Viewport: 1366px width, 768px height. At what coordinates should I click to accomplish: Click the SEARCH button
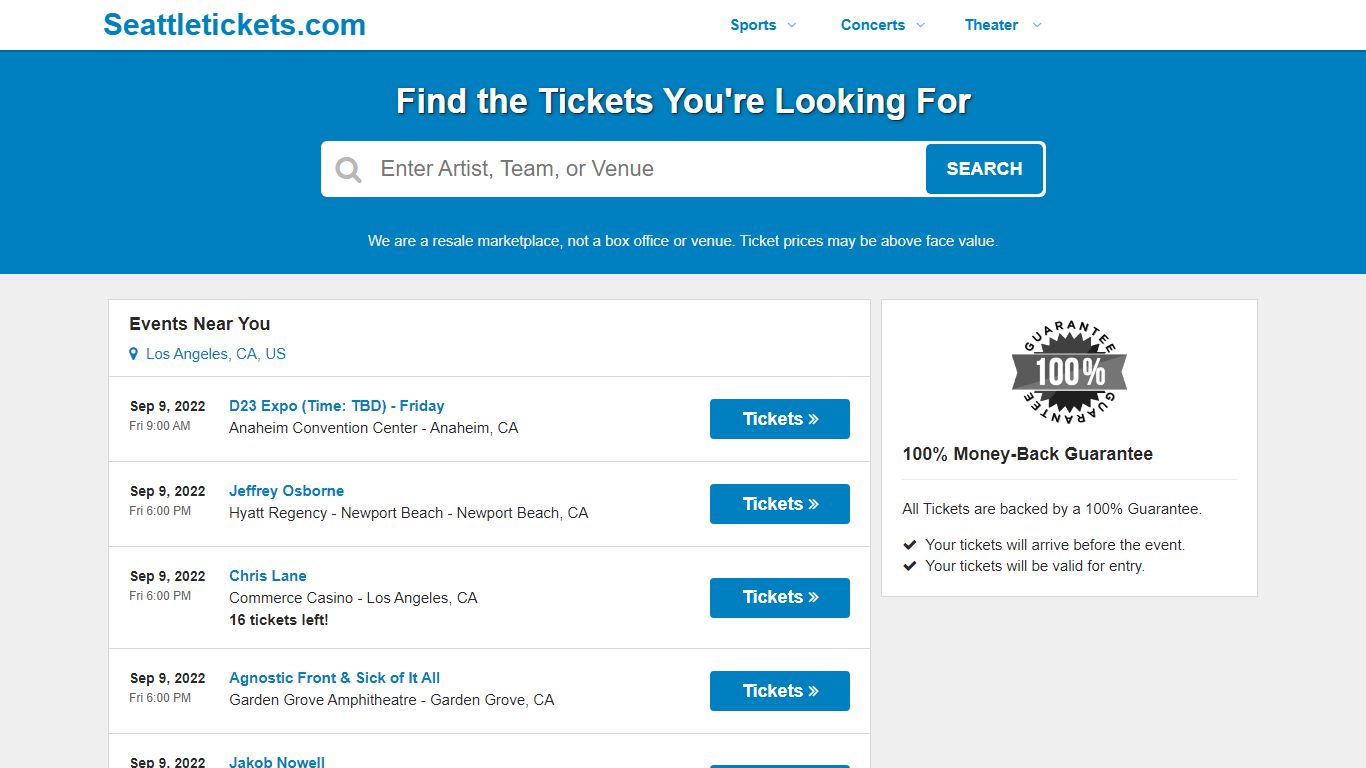click(984, 169)
